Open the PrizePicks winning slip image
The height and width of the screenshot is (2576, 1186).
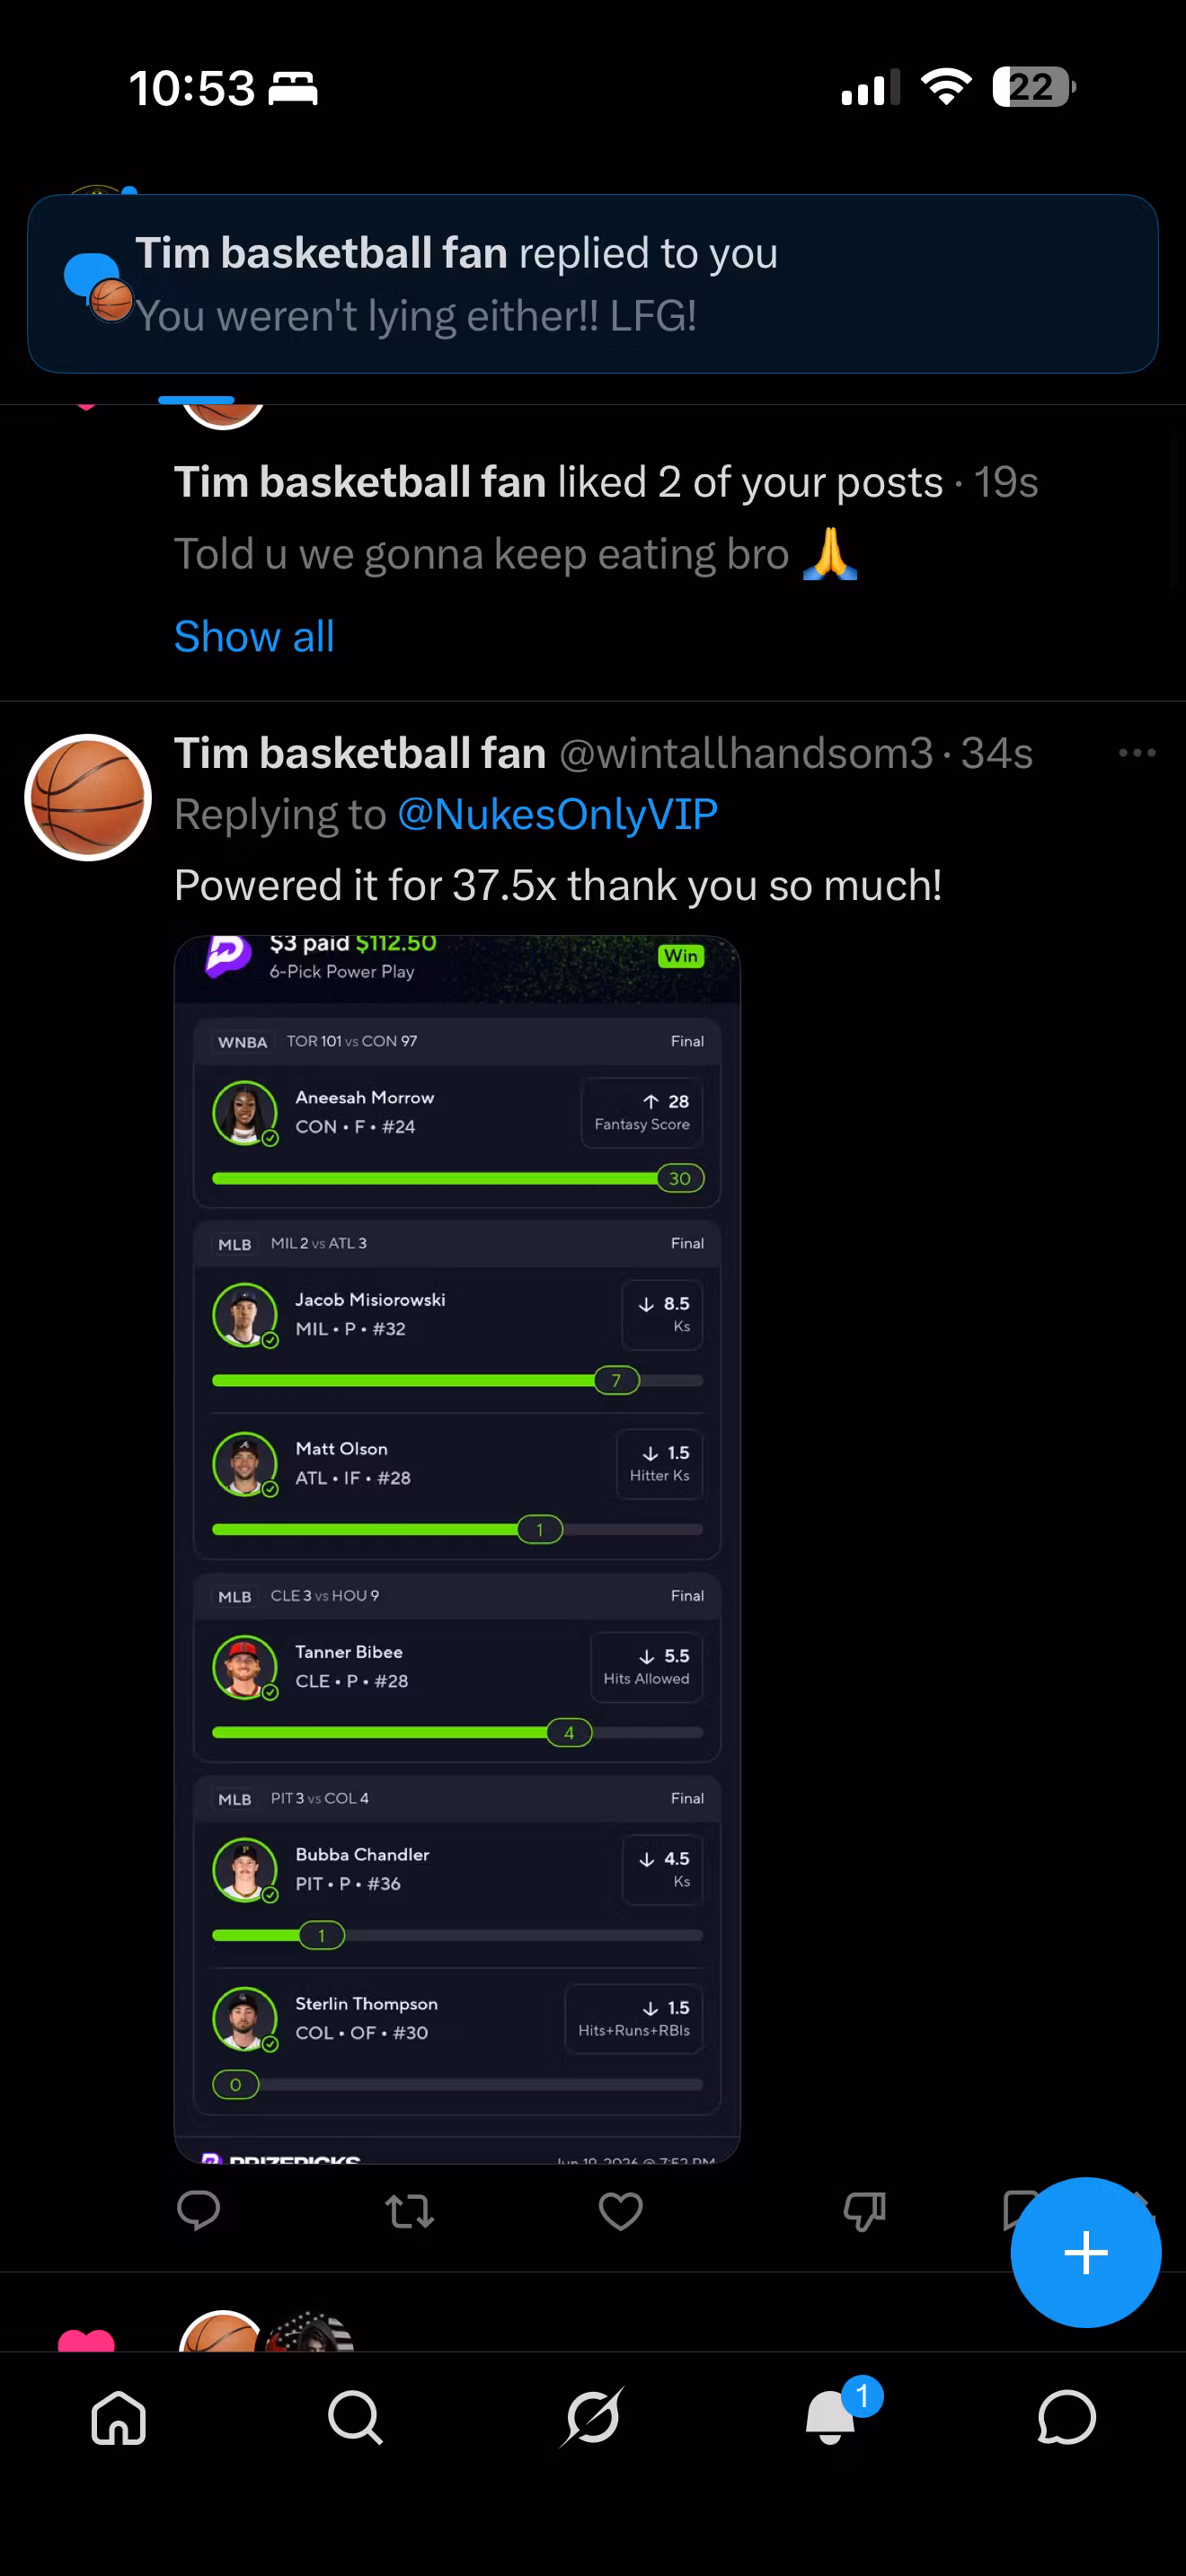click(x=457, y=1549)
